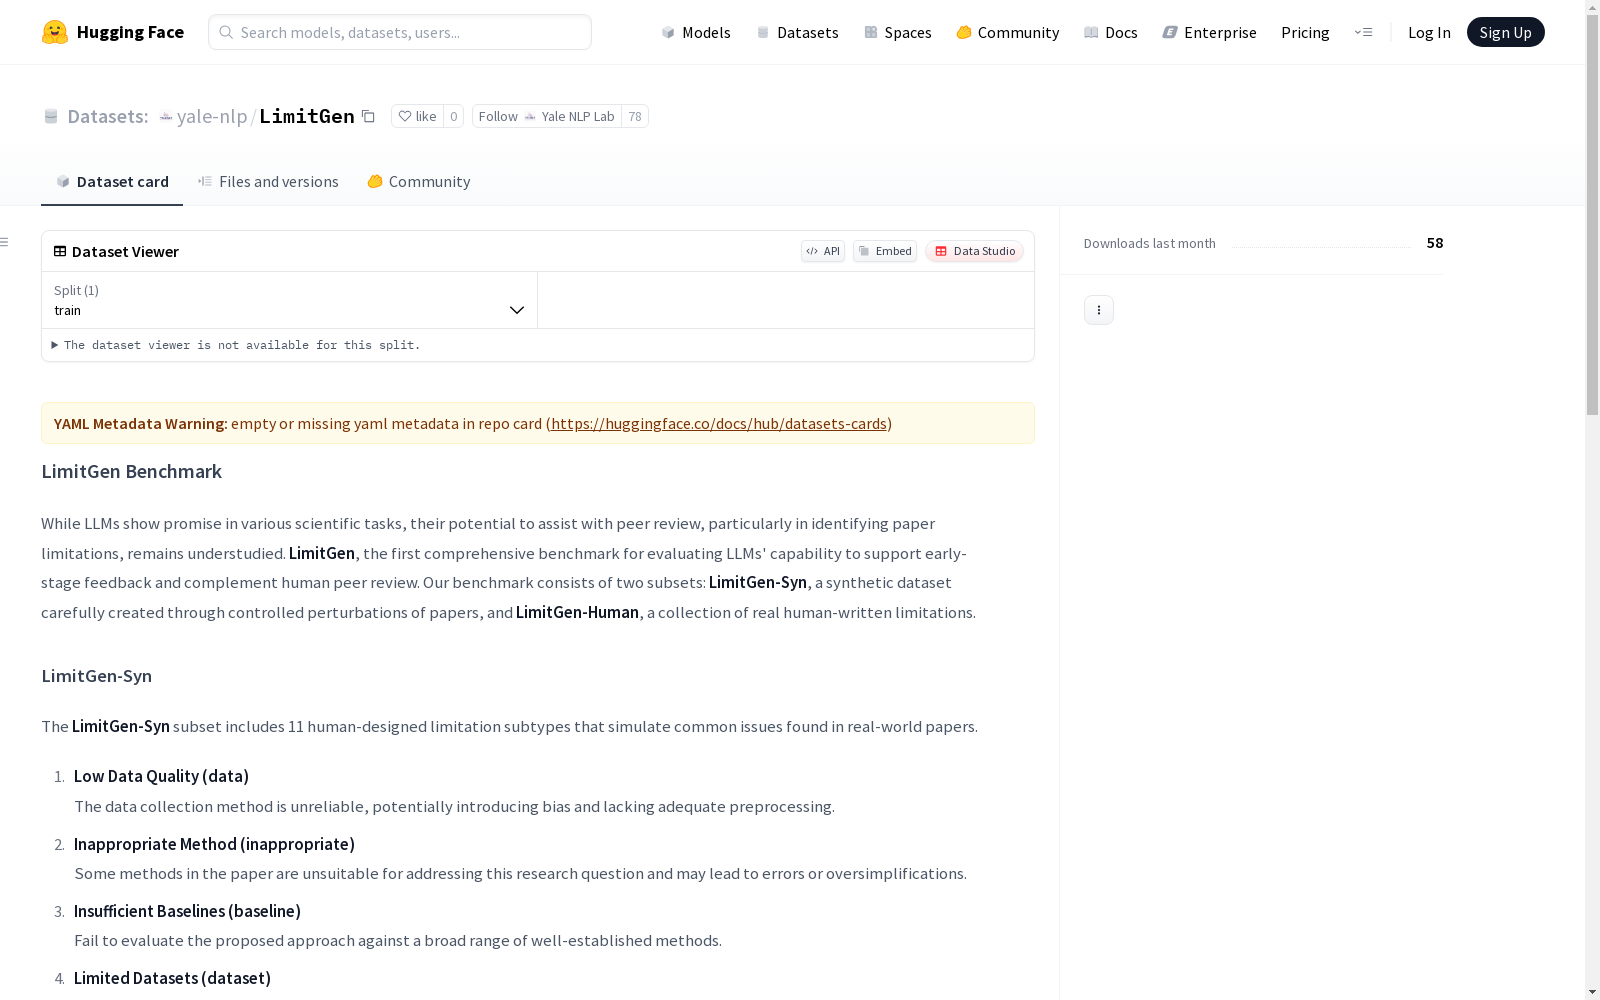Click the like button
This screenshot has height=1000, width=1600.
(417, 116)
